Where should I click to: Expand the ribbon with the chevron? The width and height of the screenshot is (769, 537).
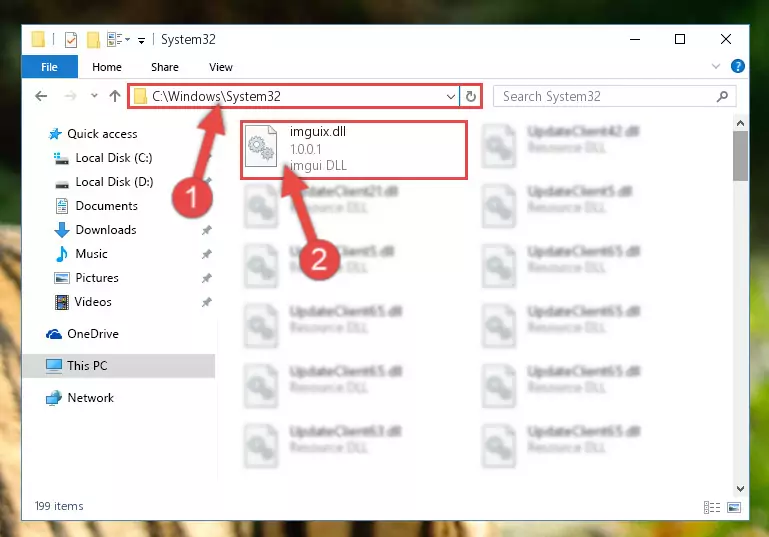point(716,66)
